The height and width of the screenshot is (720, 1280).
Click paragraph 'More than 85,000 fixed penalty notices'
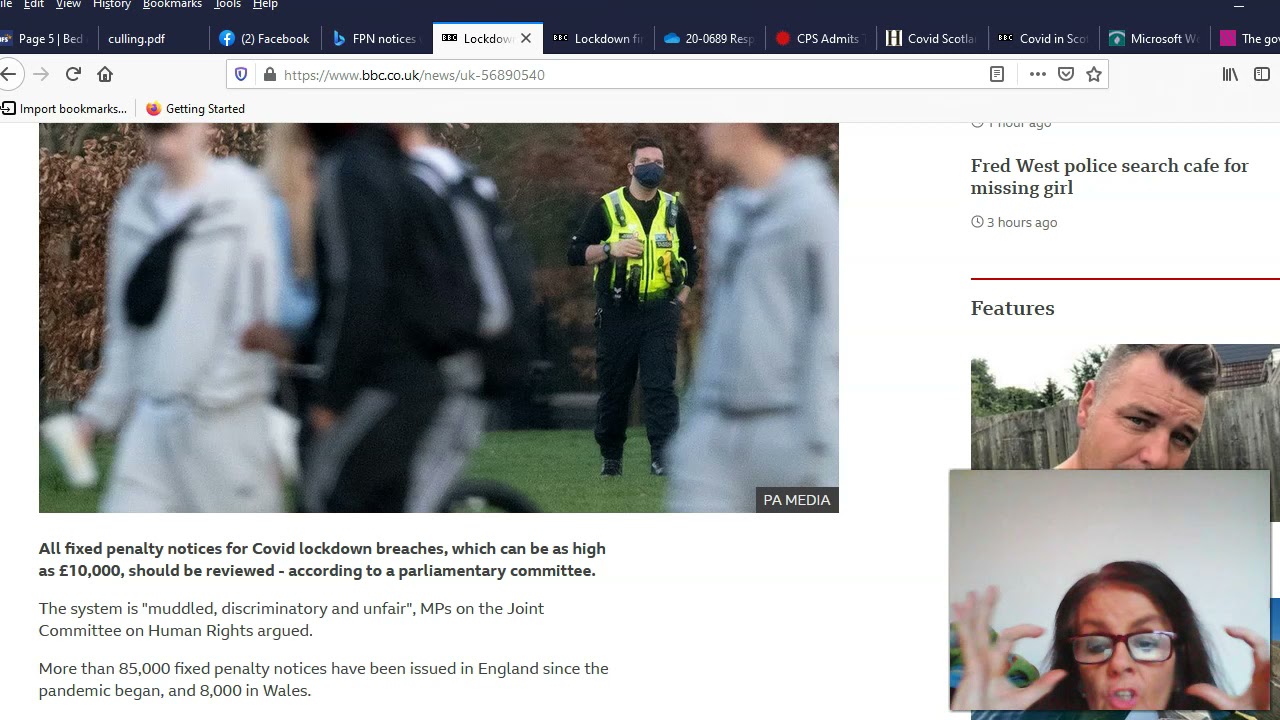click(x=323, y=679)
